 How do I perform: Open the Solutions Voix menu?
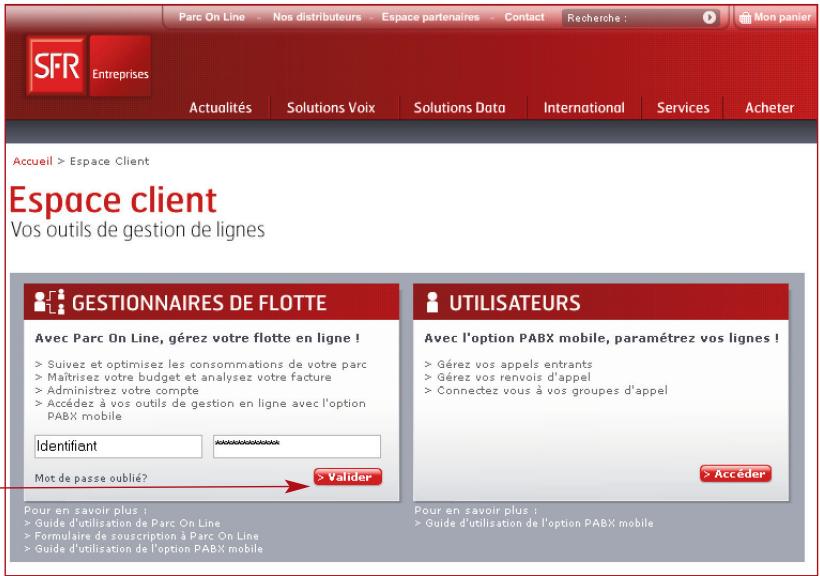pos(331,108)
